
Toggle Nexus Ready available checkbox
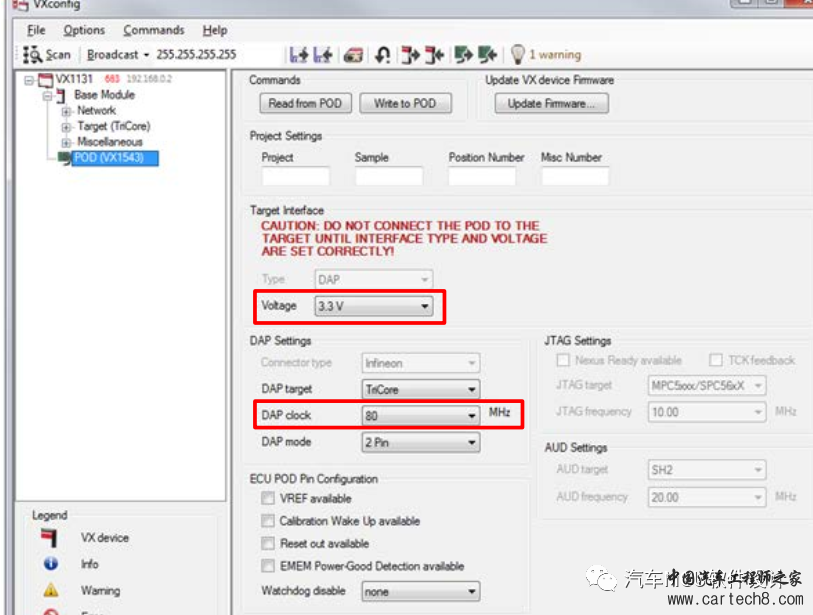[563, 360]
